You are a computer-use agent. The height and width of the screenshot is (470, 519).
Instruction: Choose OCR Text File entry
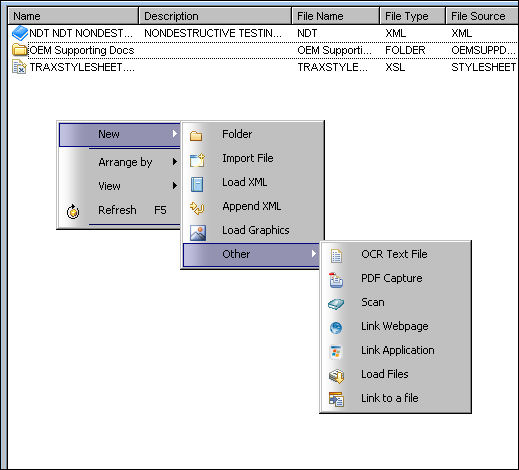point(395,255)
